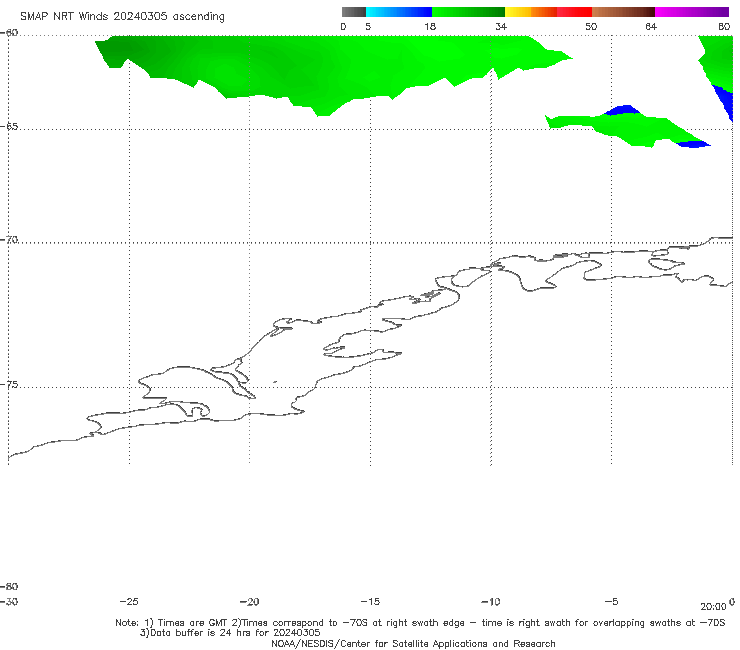Click the color bar label '18'
740x650 pixels.
pos(430,26)
